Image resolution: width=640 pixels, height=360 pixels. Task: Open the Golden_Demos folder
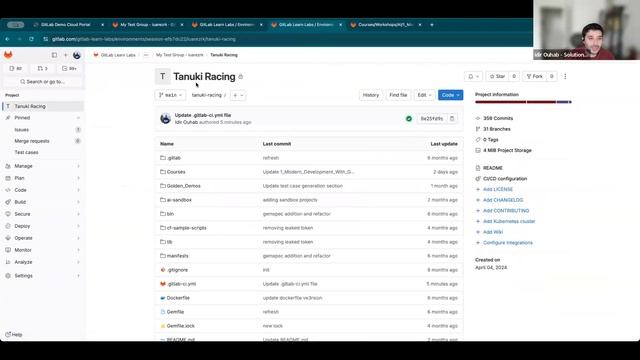183,186
